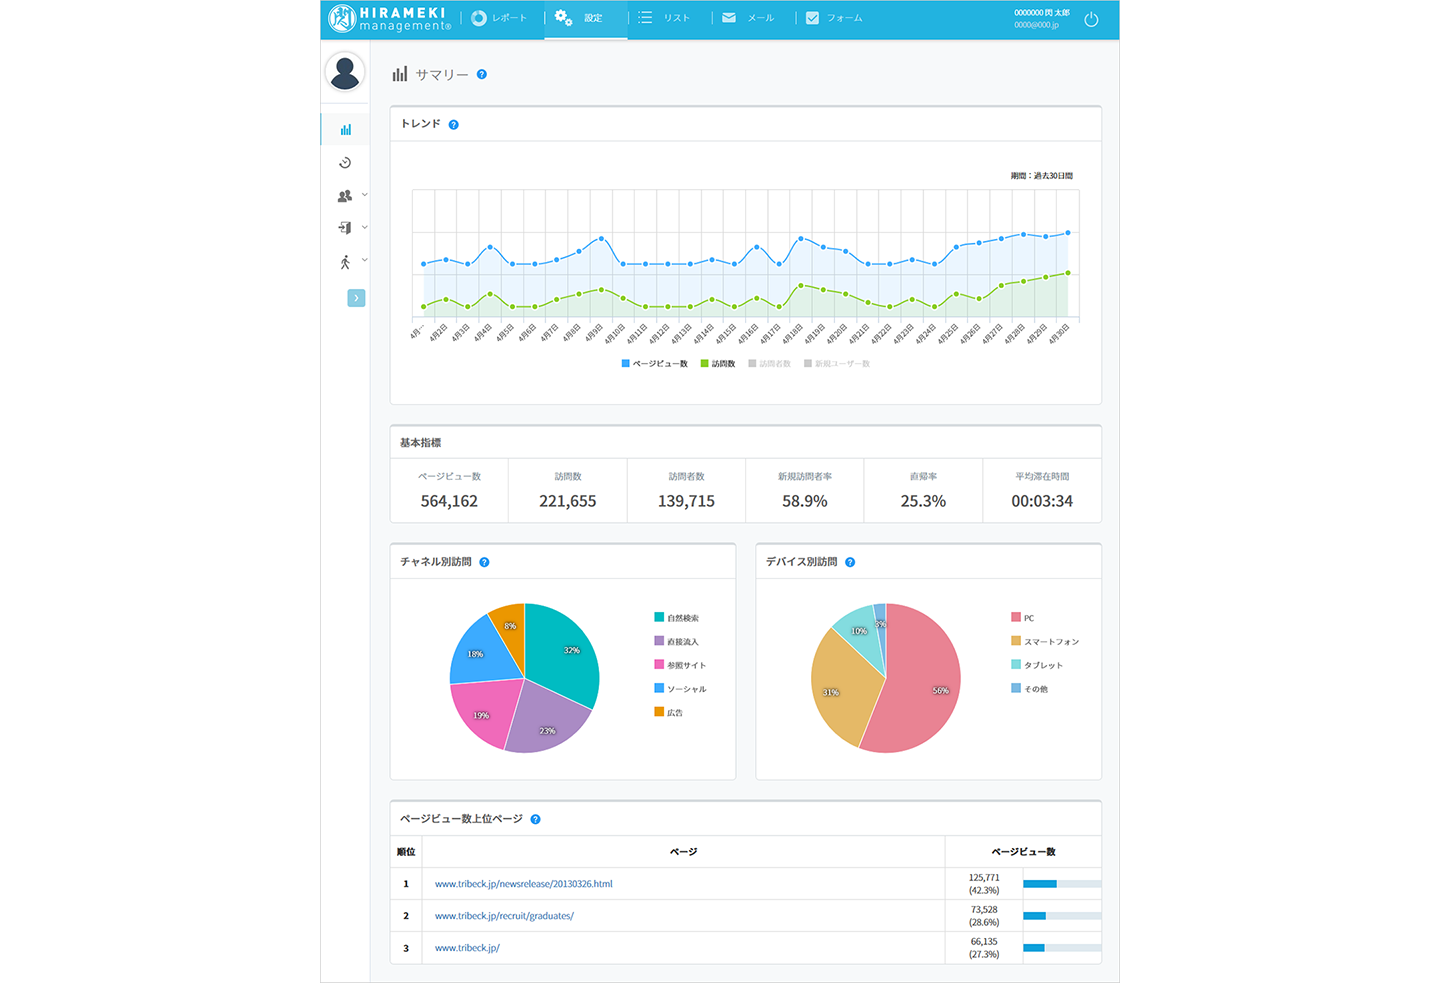Open the リスト menu in top bar
1440x983 pixels.
665,18
